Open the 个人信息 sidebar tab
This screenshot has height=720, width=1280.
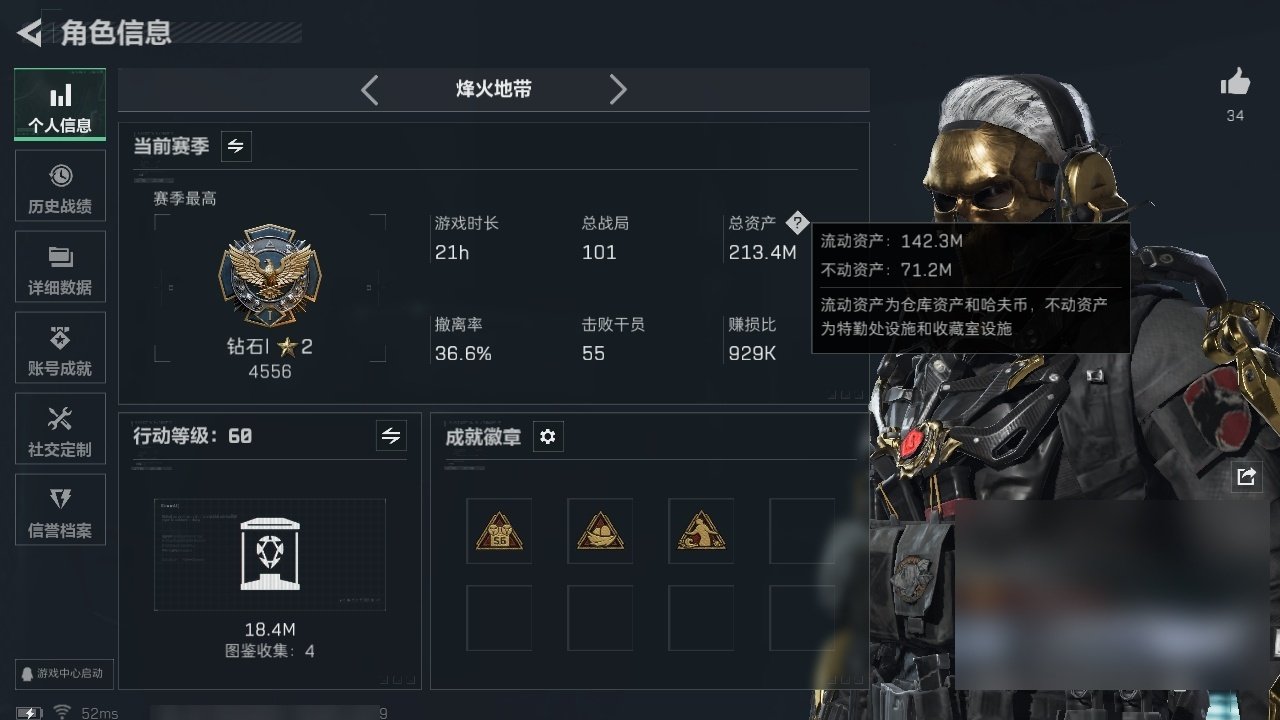point(60,104)
